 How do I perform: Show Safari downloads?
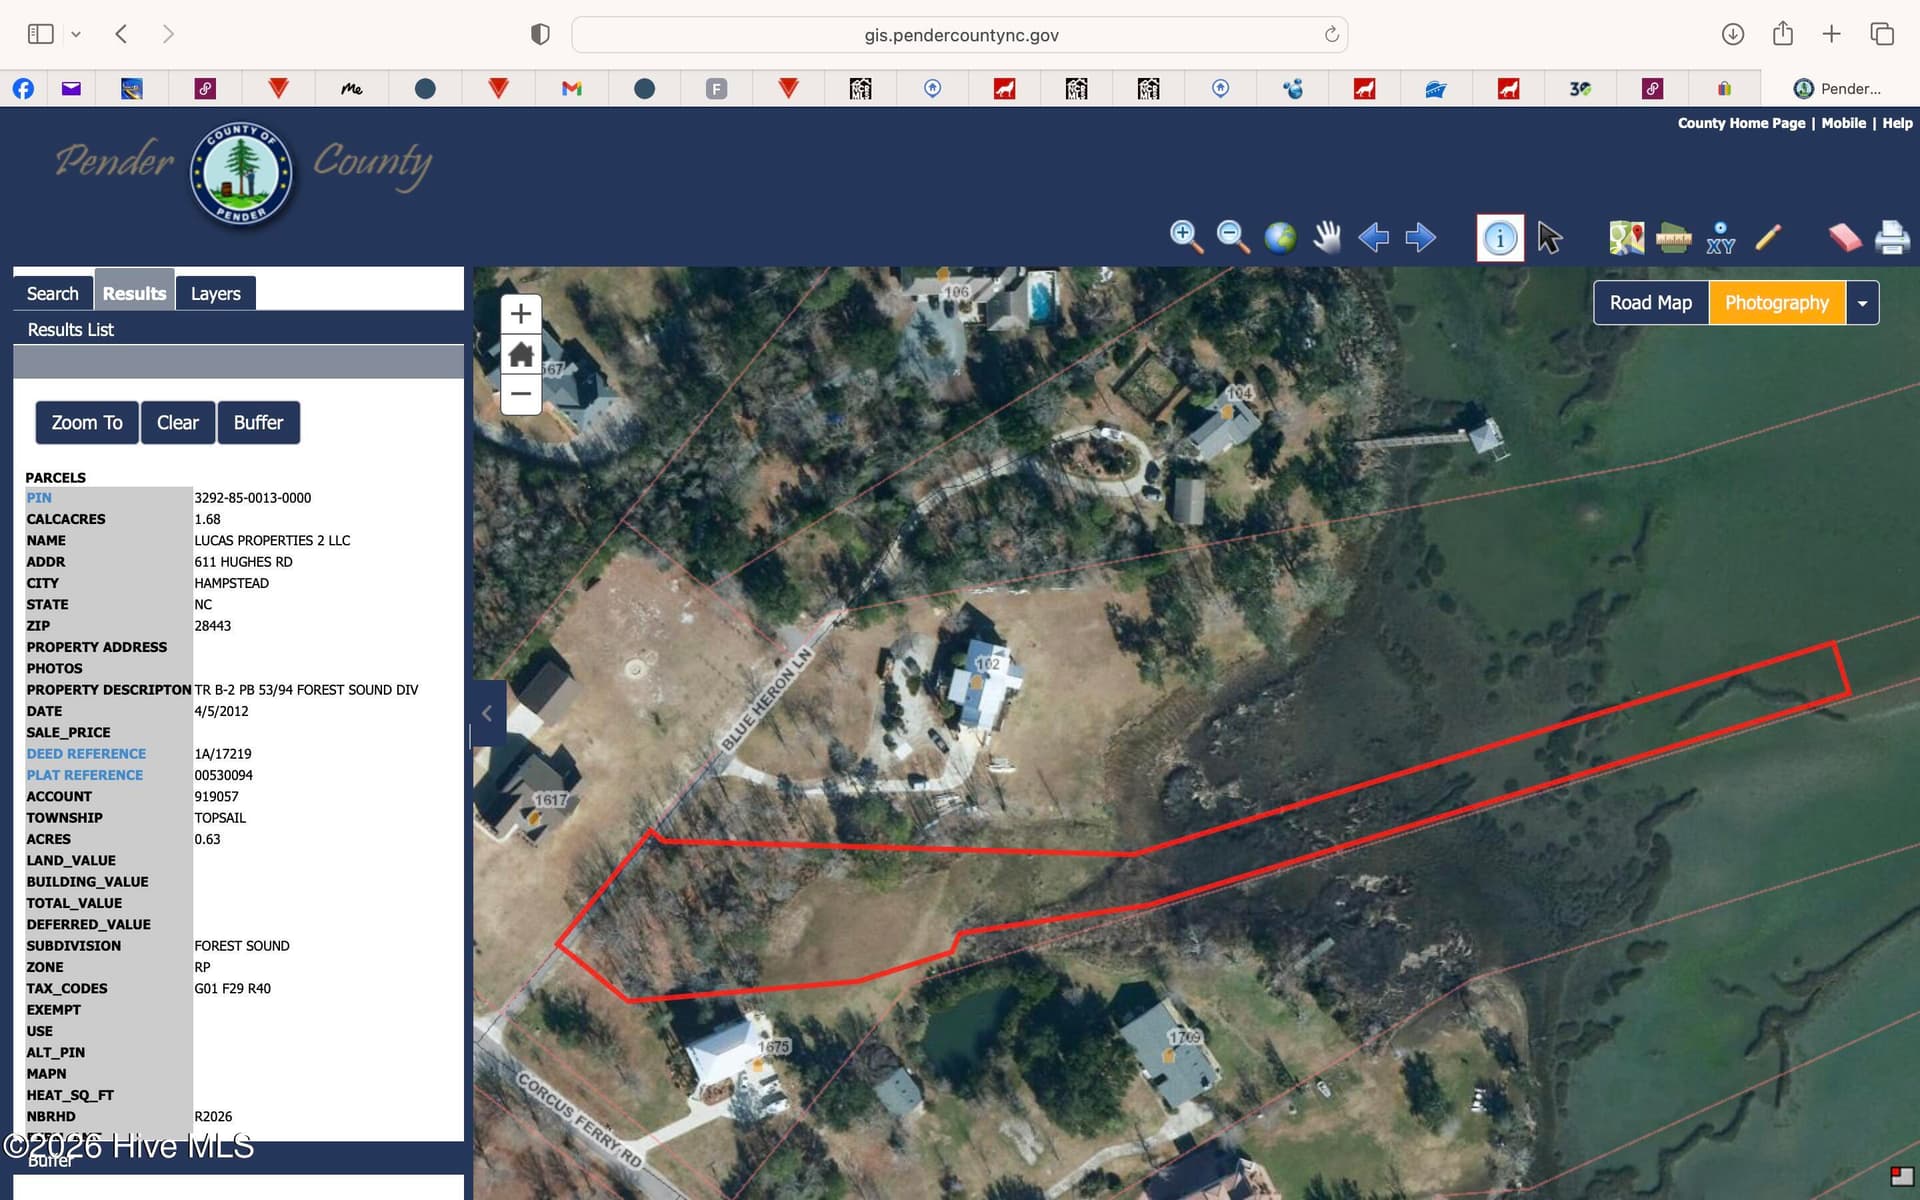1733,34
